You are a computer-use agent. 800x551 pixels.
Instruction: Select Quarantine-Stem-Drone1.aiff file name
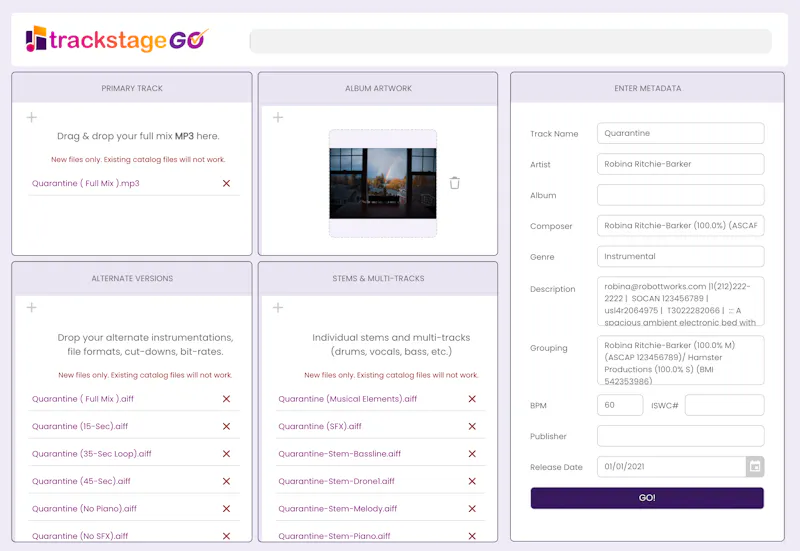point(337,482)
